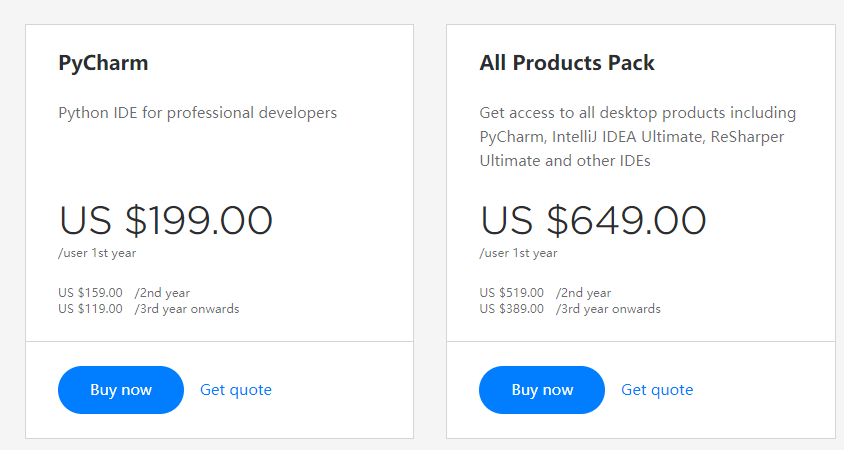Select the All Products Pack heading
Screen dimensions: 844x450
(x=567, y=63)
